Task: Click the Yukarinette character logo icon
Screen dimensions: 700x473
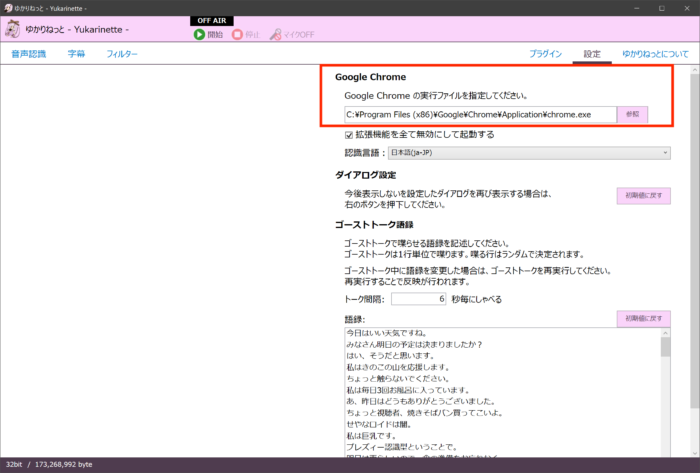Action: tap(12, 29)
